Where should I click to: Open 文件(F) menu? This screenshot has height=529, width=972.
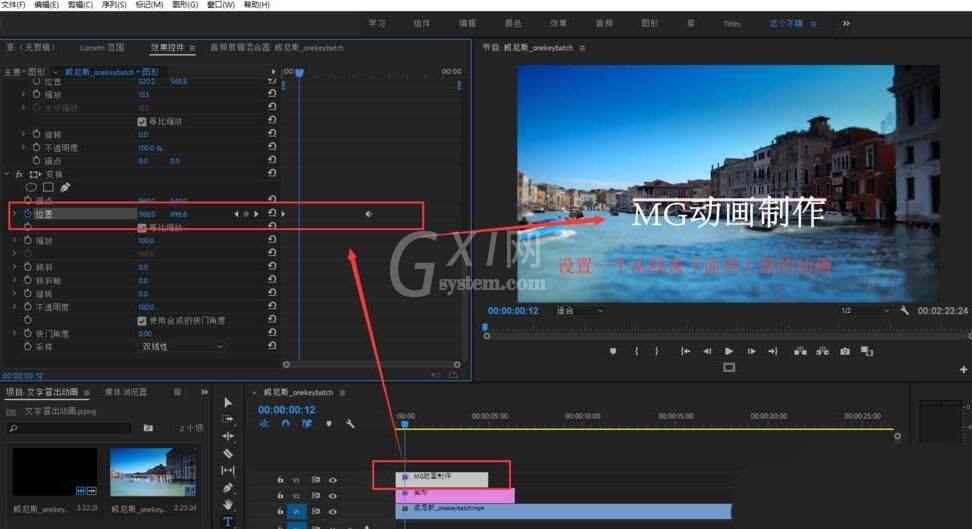click(x=13, y=4)
